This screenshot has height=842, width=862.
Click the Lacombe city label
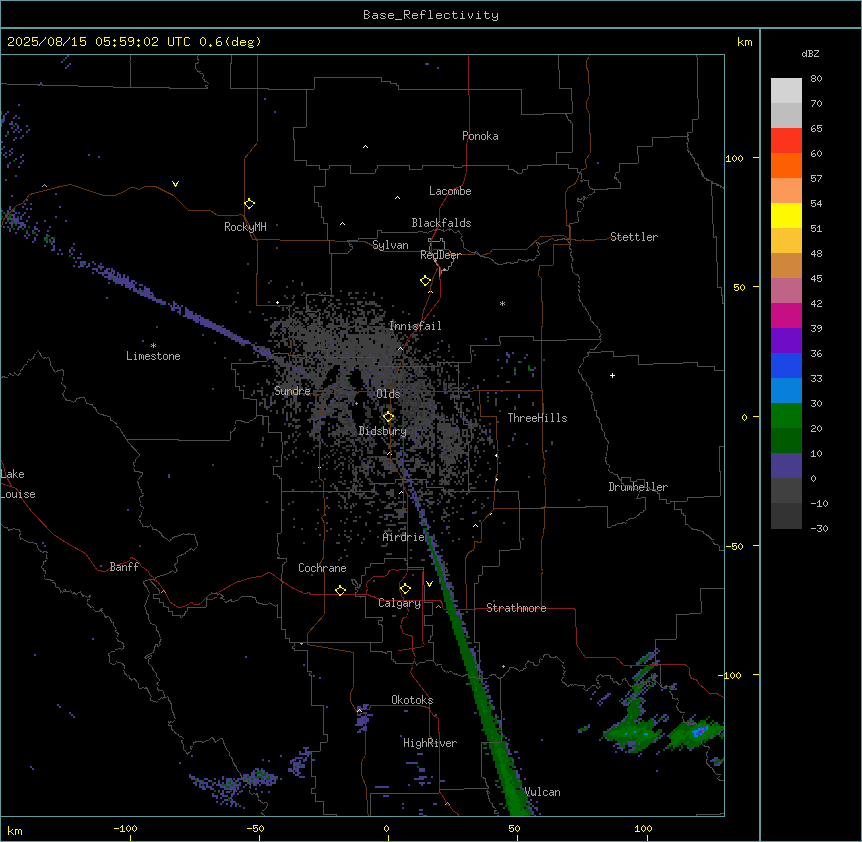pos(450,191)
